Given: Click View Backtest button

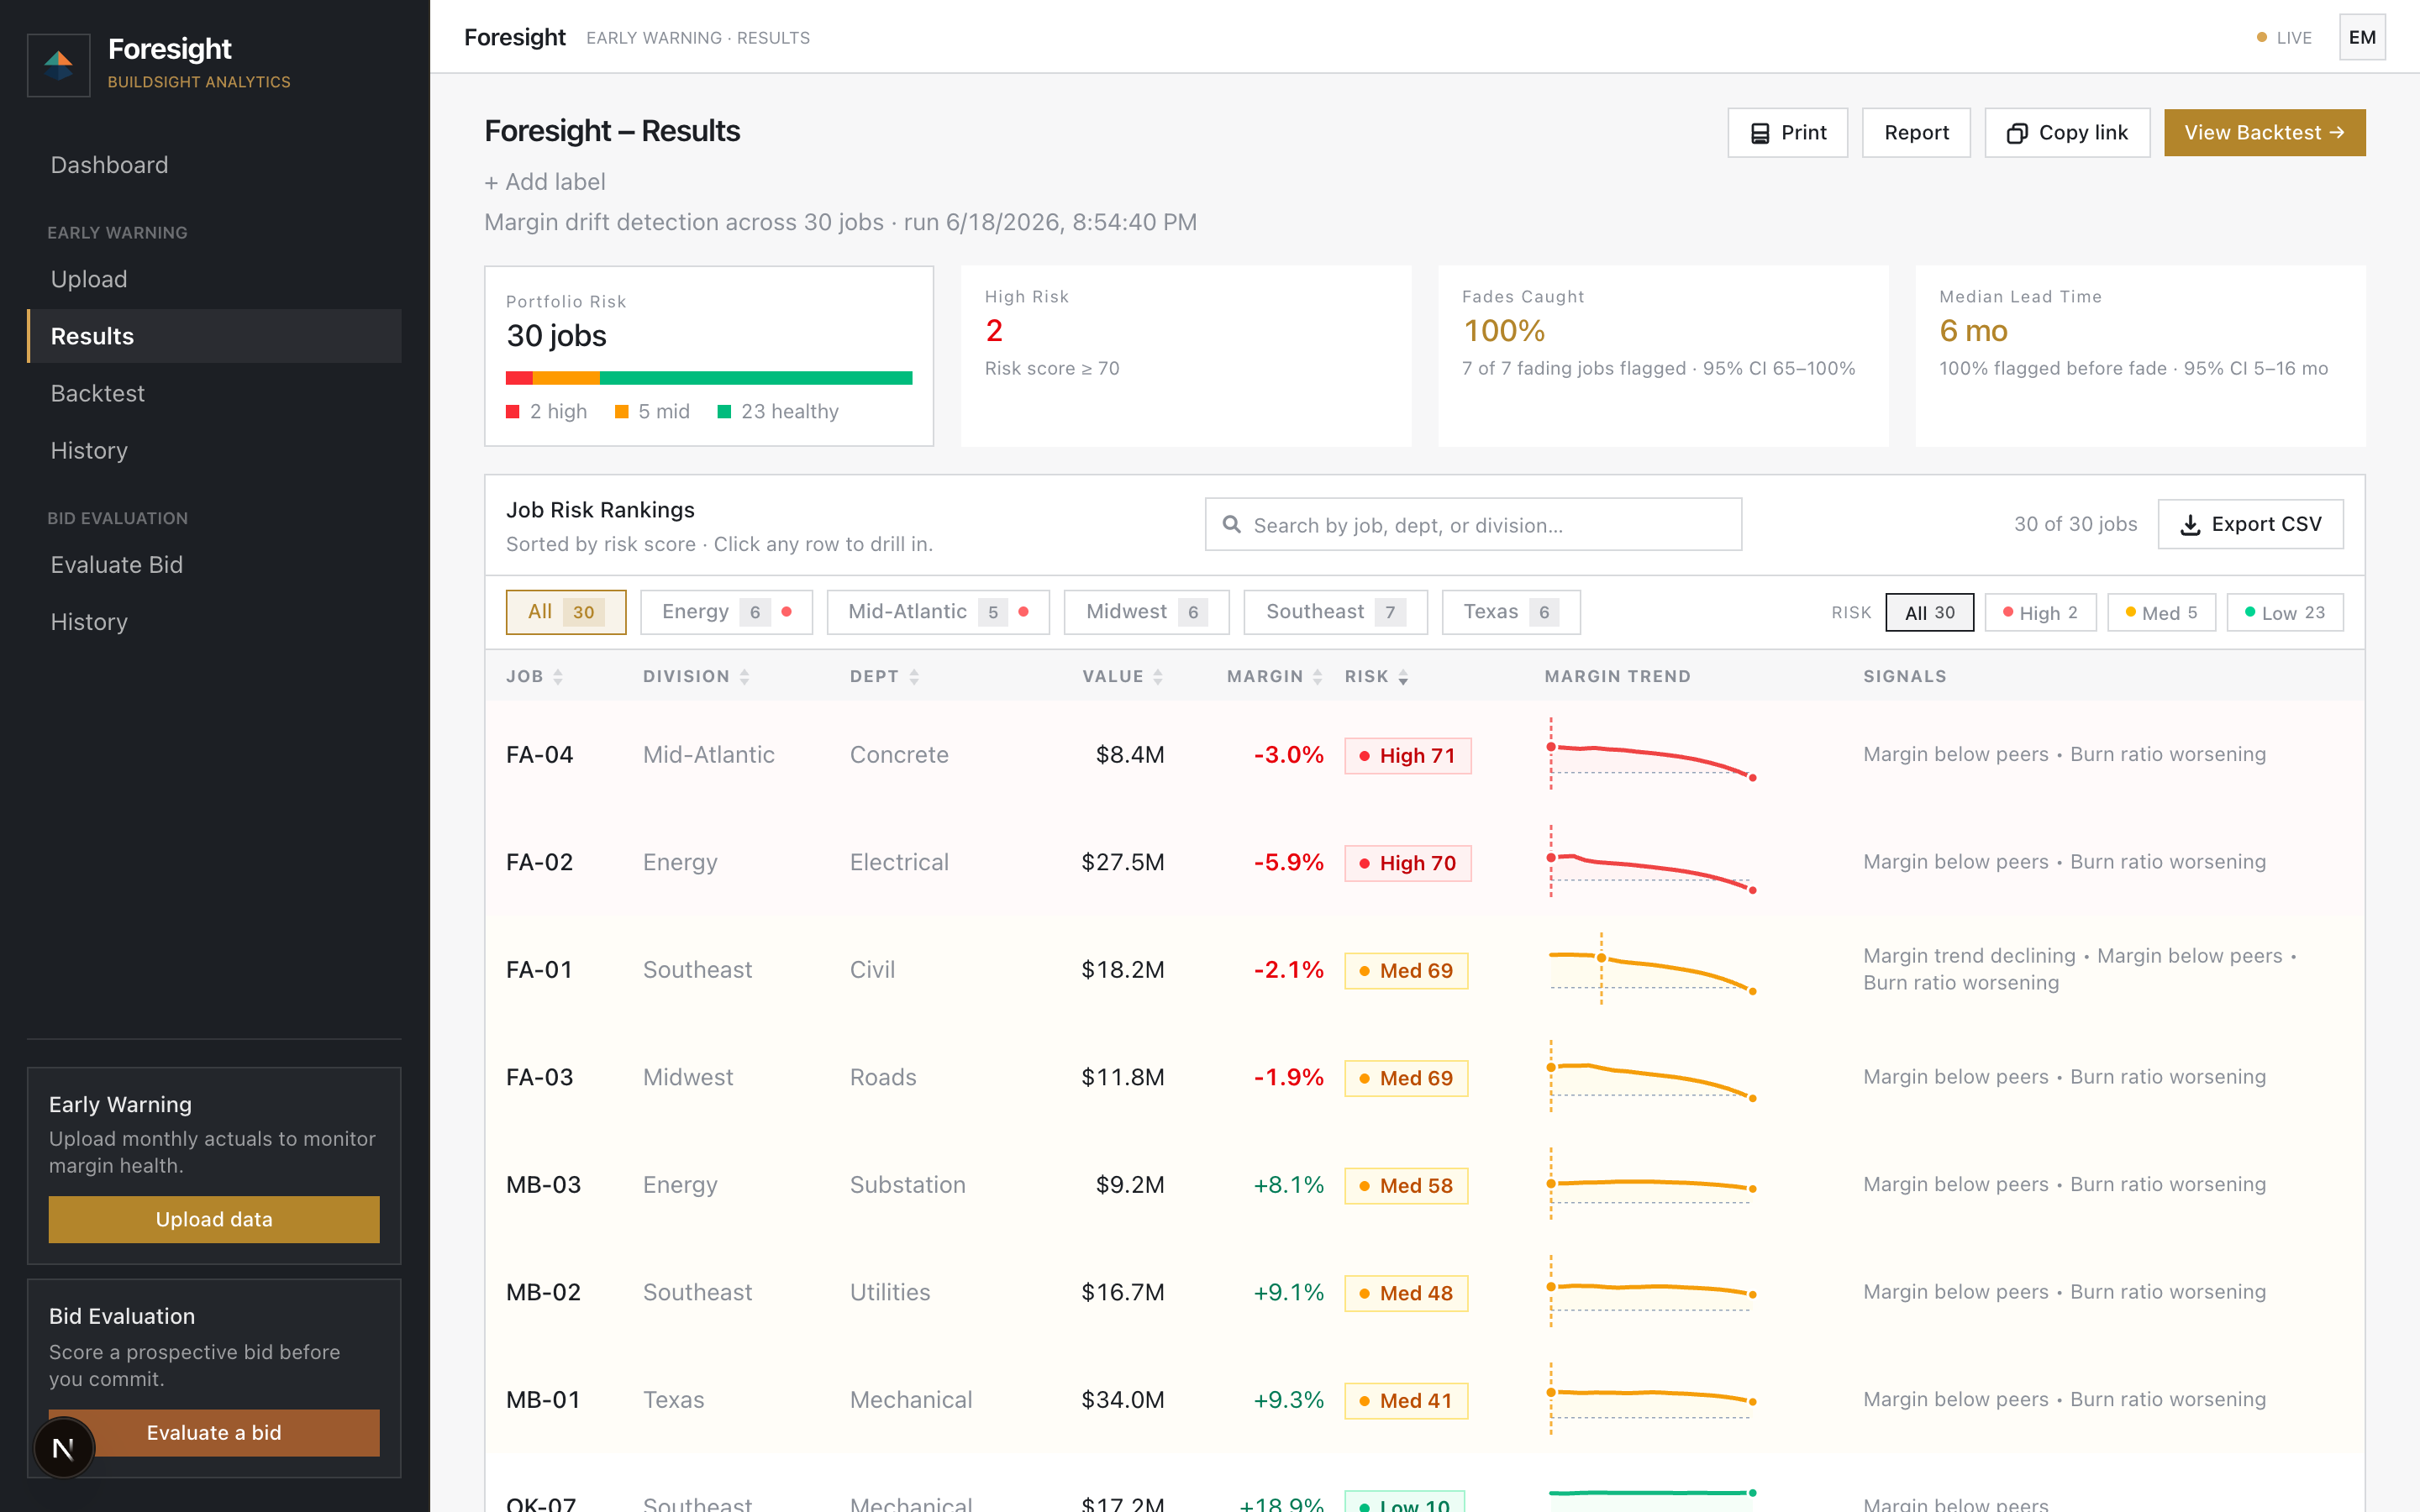Looking at the screenshot, I should (2265, 133).
